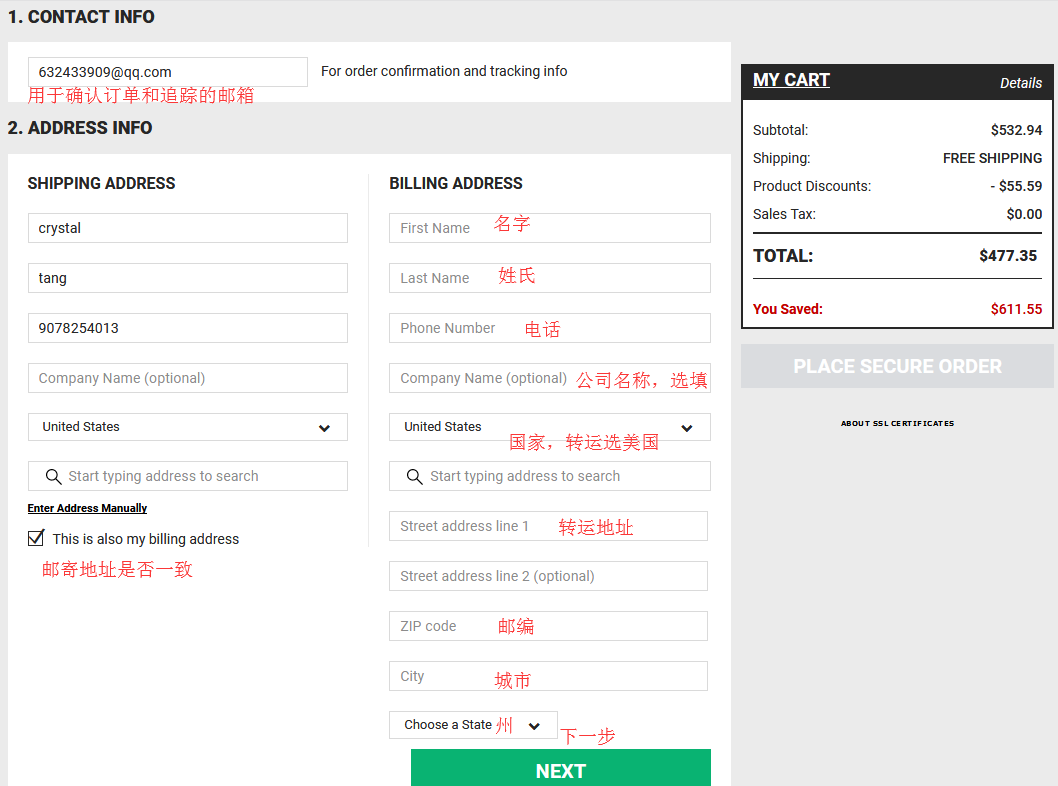Click the Enter Address Manually link
Image resolution: width=1058 pixels, height=786 pixels.
click(87, 508)
